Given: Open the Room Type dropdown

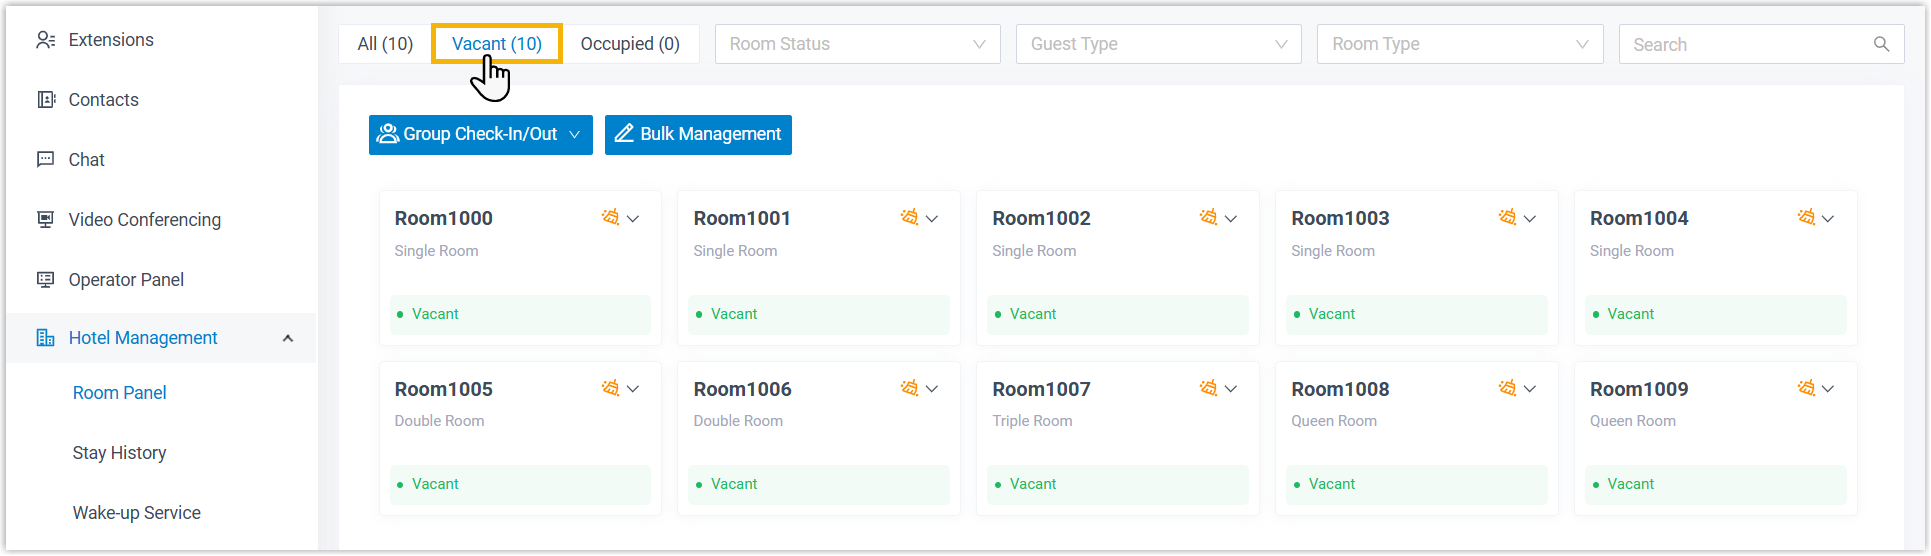Looking at the screenshot, I should (x=1459, y=44).
